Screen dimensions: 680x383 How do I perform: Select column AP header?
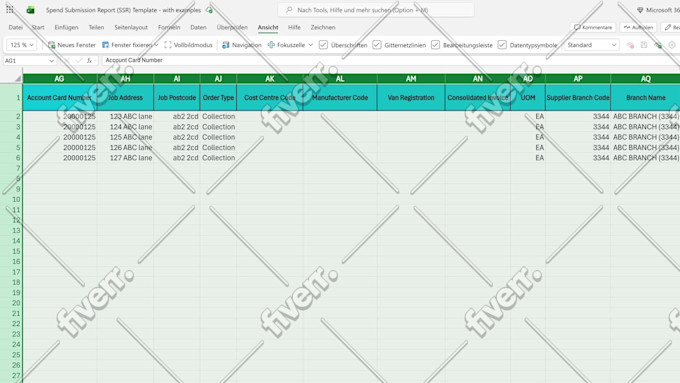click(x=578, y=79)
